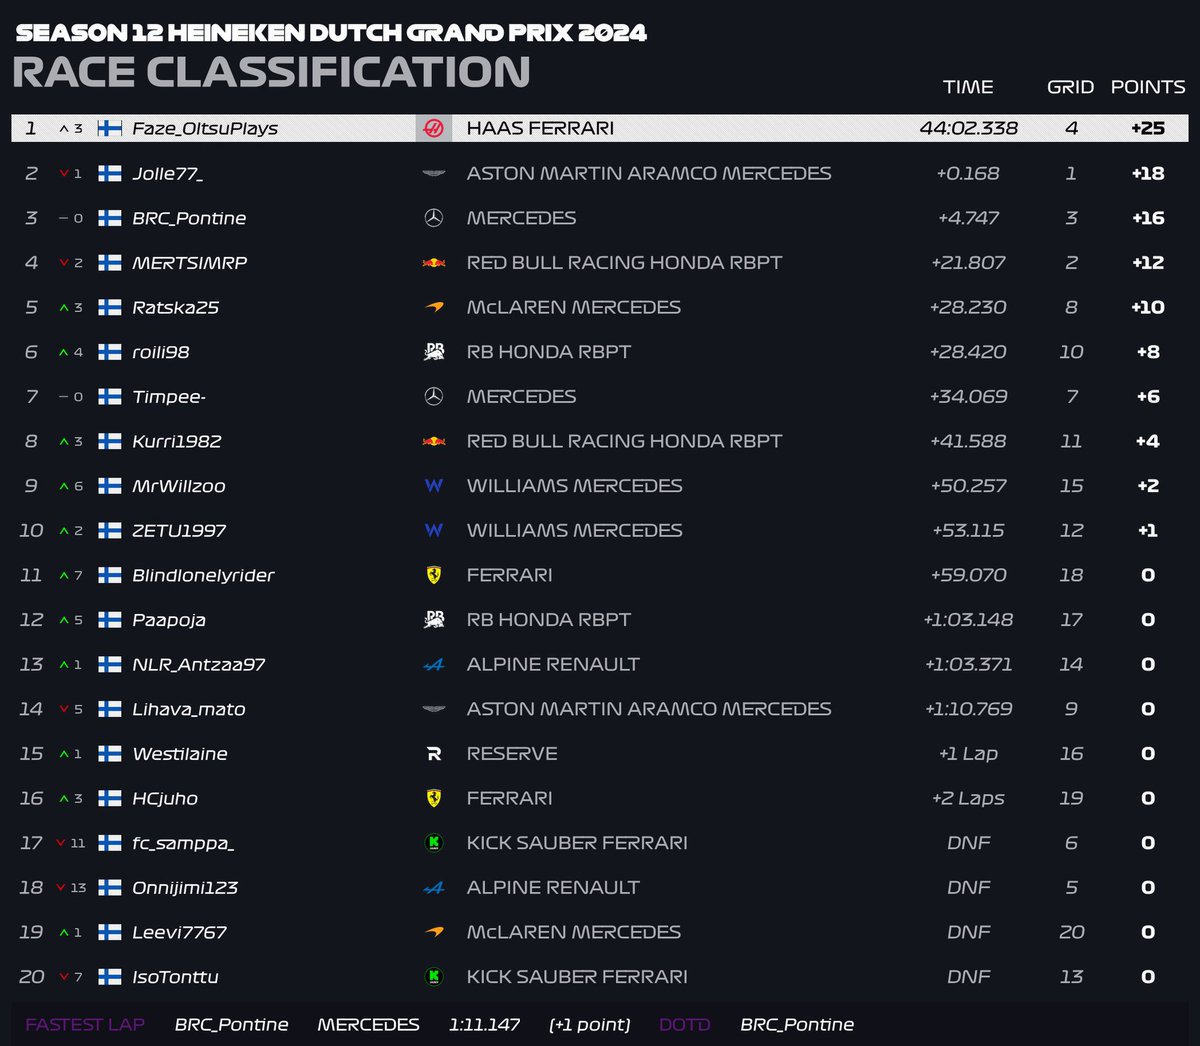Click Kick Sauber logo in IsoTonttu row

coord(434,977)
